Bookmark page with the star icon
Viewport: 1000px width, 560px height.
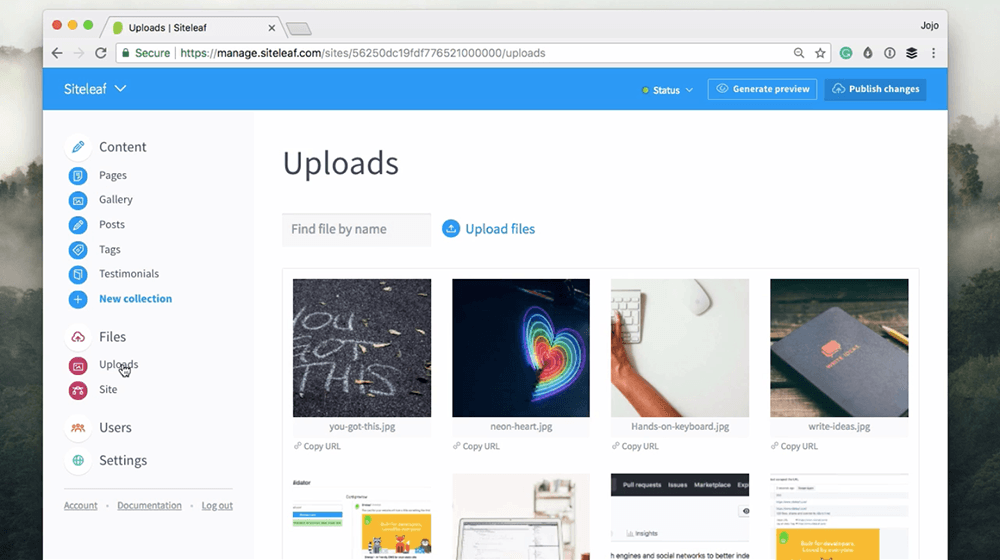tap(820, 53)
